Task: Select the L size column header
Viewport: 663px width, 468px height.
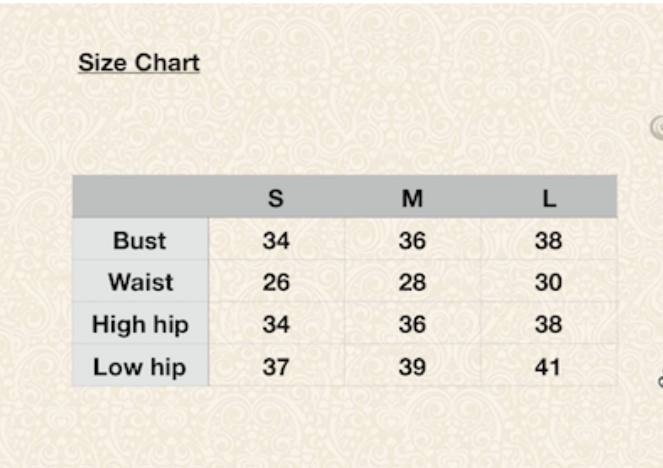Action: pos(548,198)
